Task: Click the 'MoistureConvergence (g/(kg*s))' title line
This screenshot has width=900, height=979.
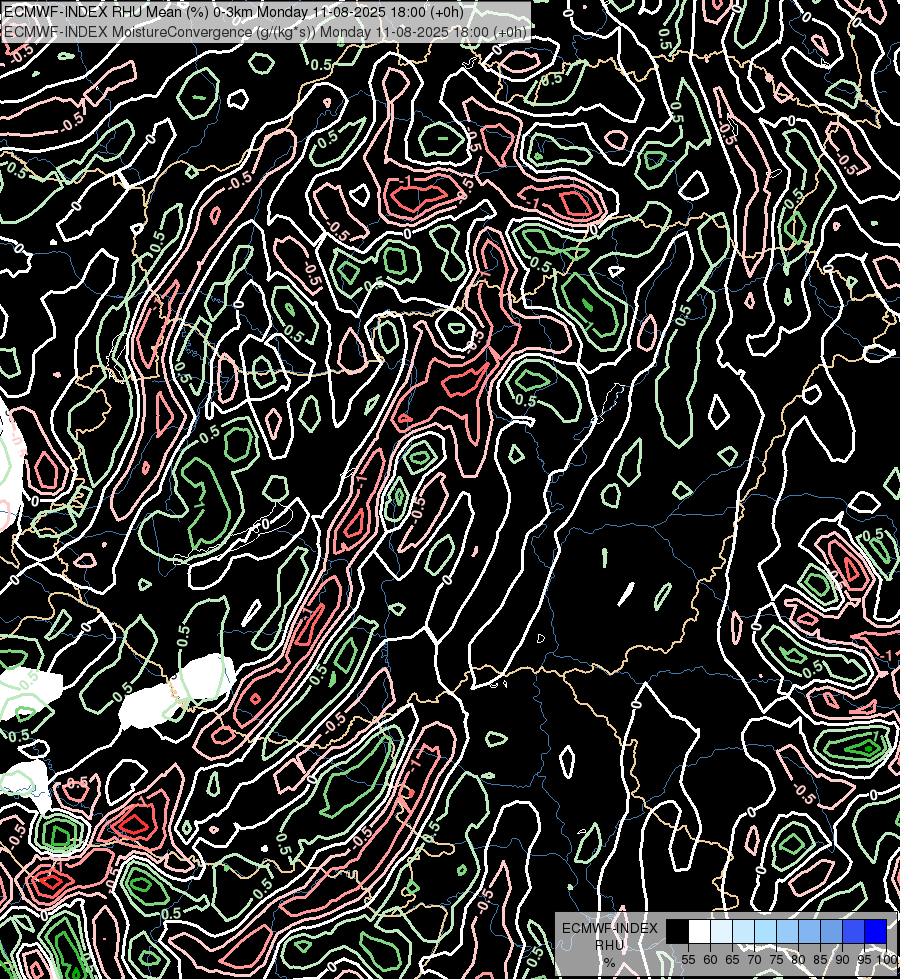Action: pyautogui.click(x=265, y=31)
